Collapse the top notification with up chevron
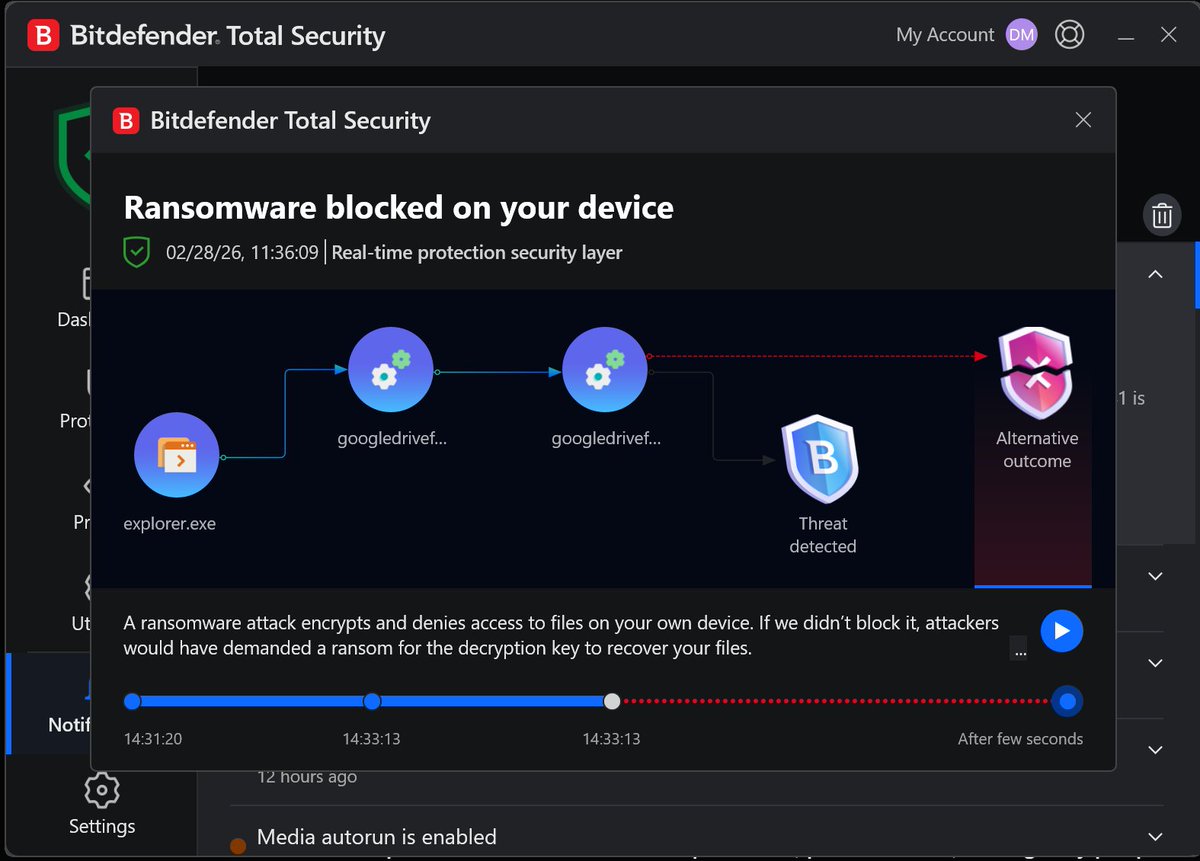 tap(1155, 274)
